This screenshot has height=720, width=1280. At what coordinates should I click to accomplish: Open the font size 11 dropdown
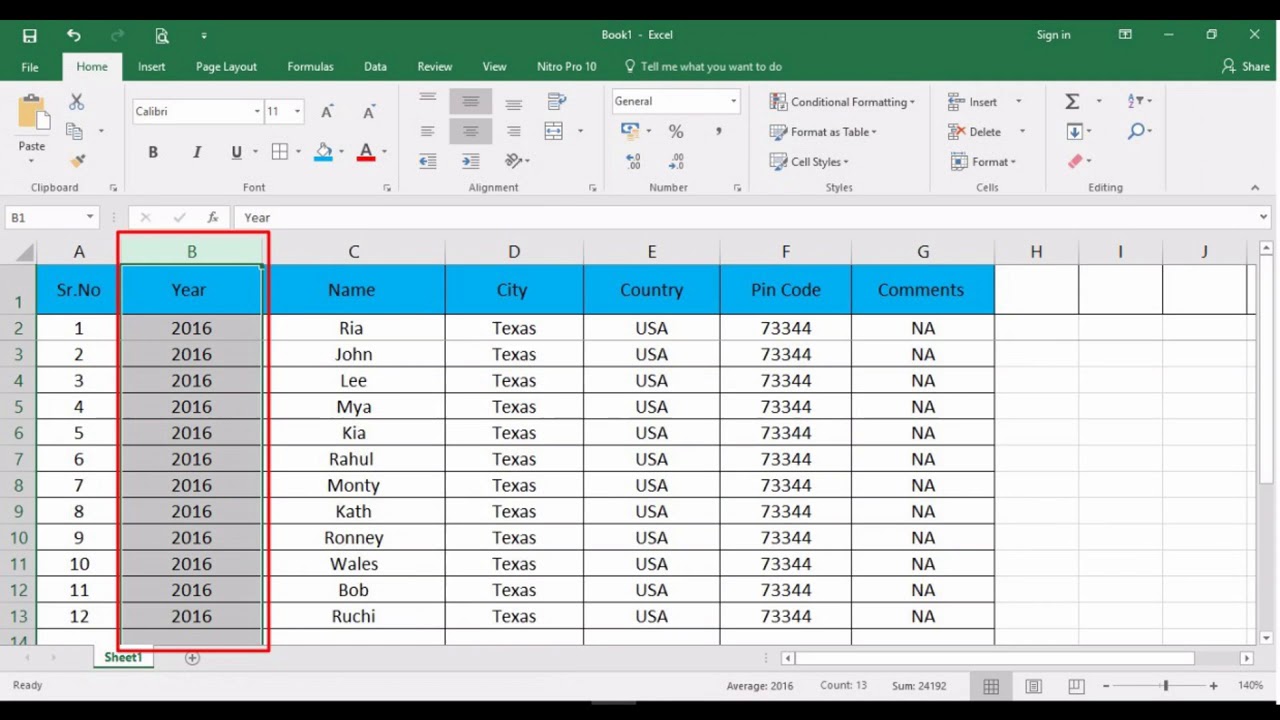click(x=297, y=112)
